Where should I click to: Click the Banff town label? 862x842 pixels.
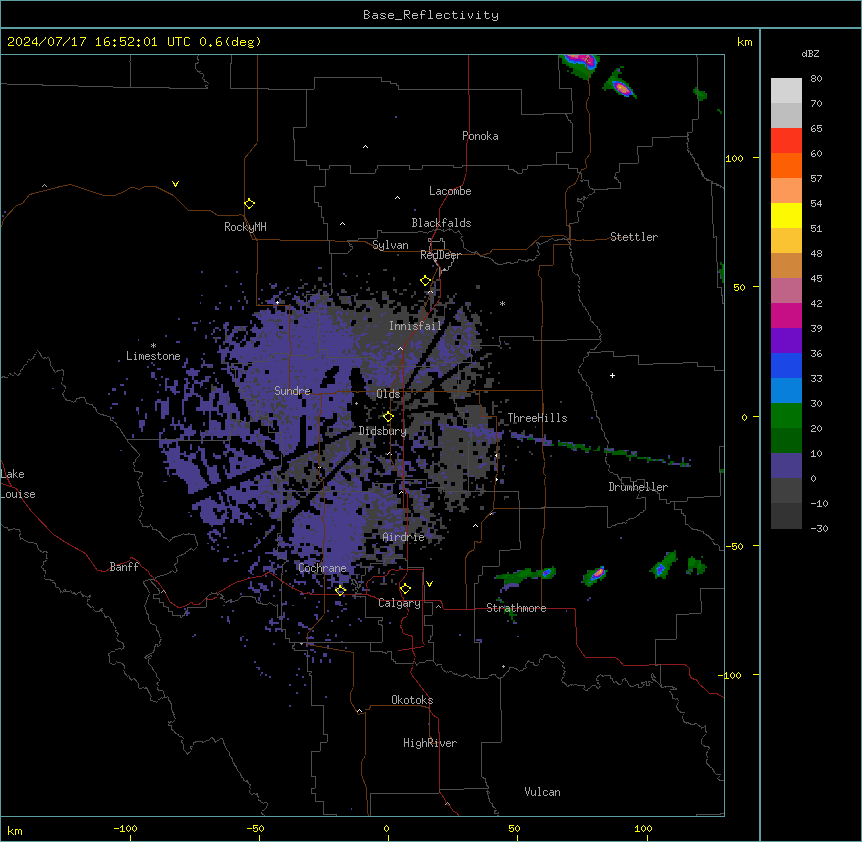tap(124, 567)
